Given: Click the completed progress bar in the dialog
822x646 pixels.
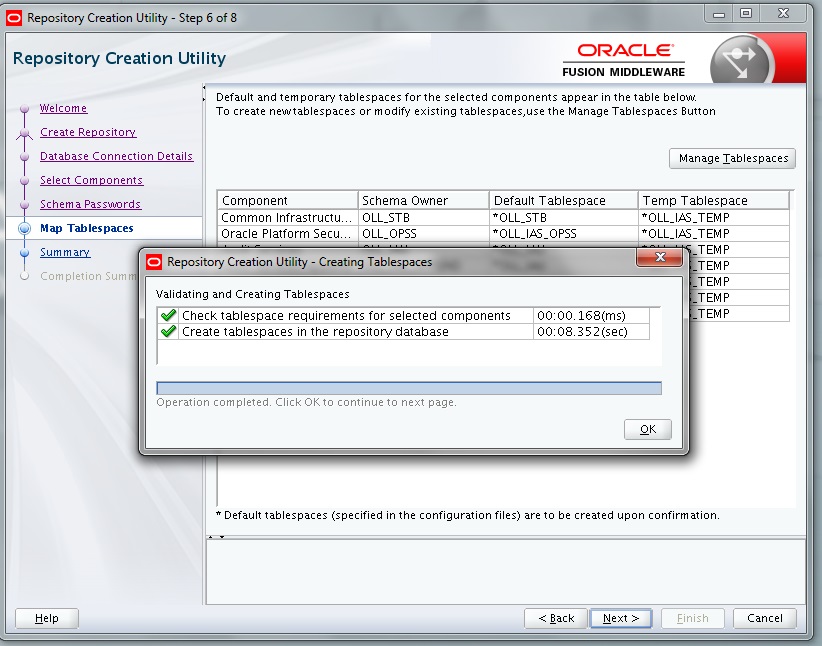Looking at the screenshot, I should [409, 388].
